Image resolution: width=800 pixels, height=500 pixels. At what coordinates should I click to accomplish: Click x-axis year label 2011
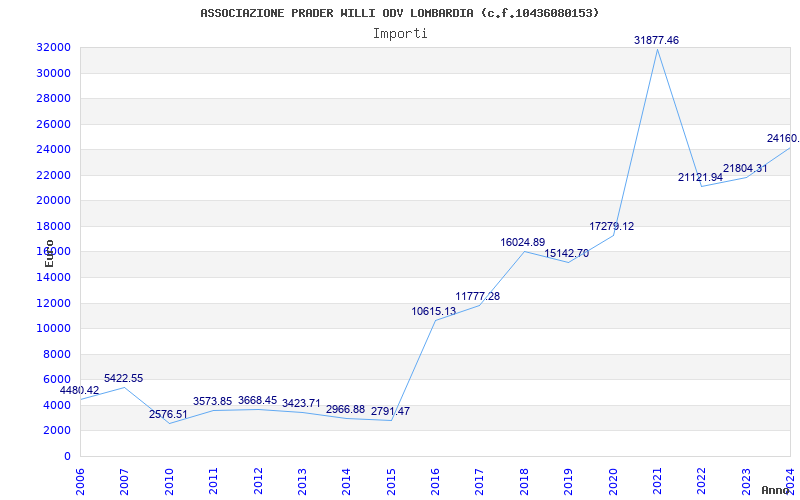point(213,481)
